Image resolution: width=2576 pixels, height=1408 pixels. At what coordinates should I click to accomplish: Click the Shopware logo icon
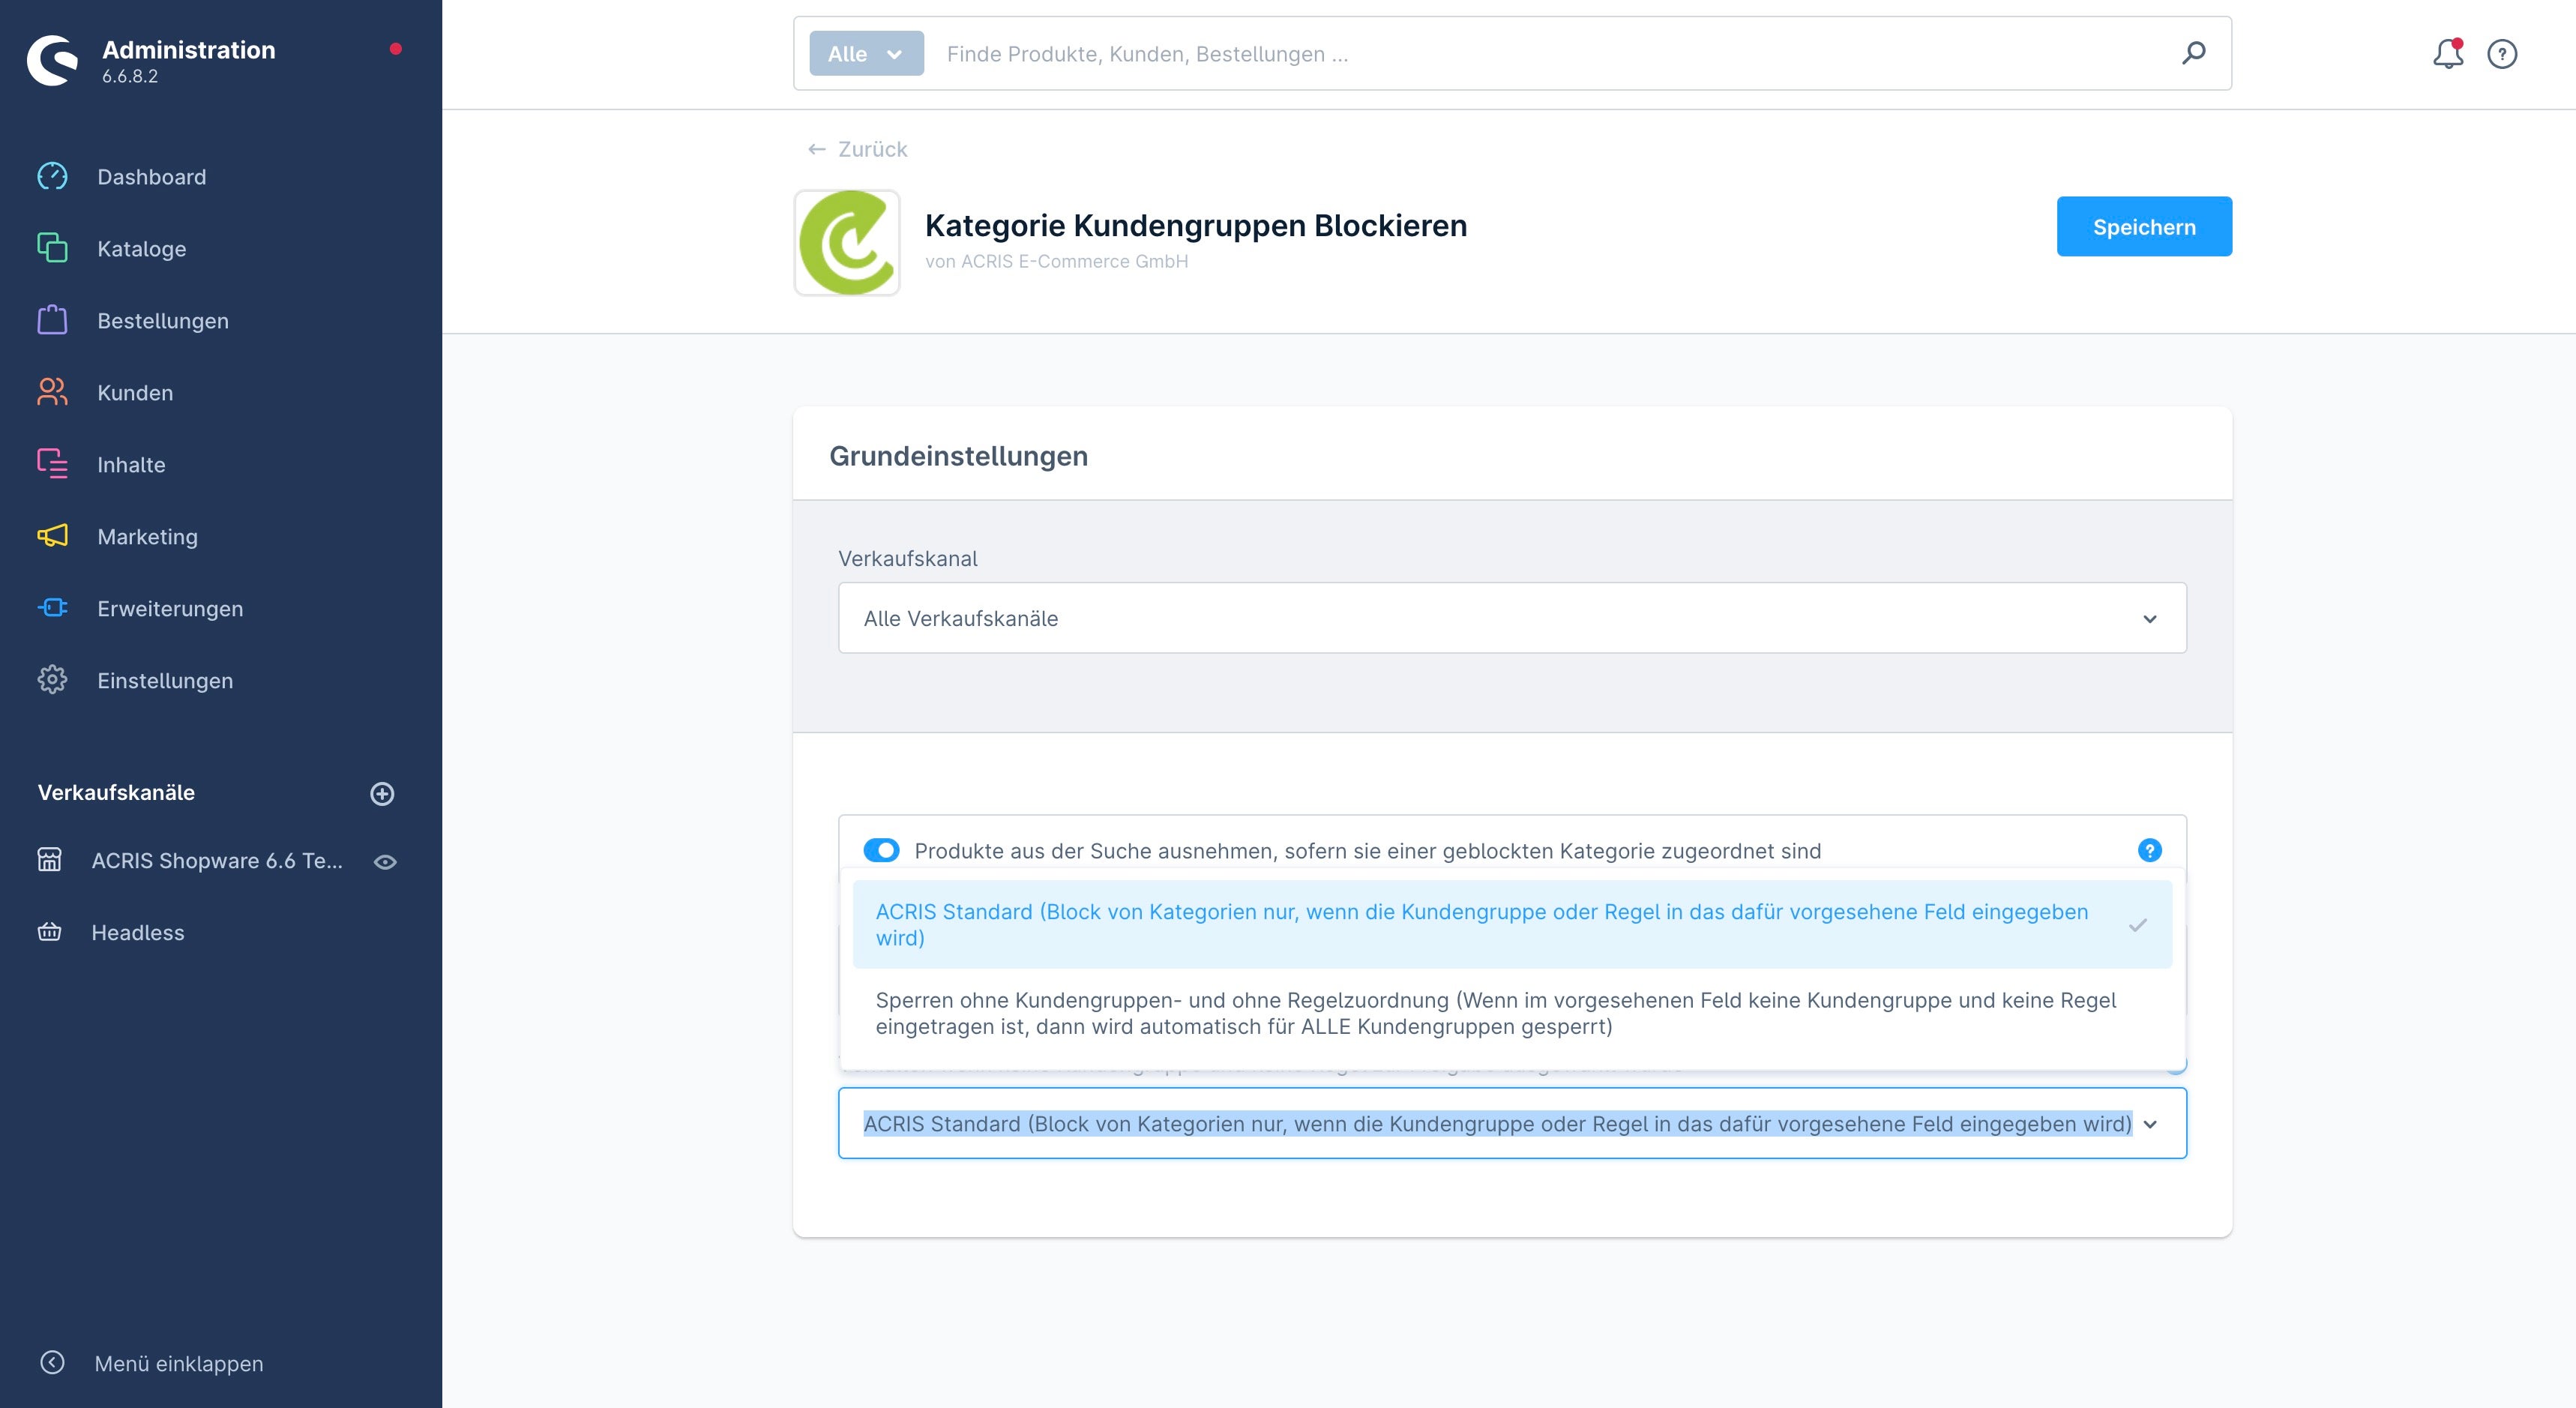click(x=52, y=60)
